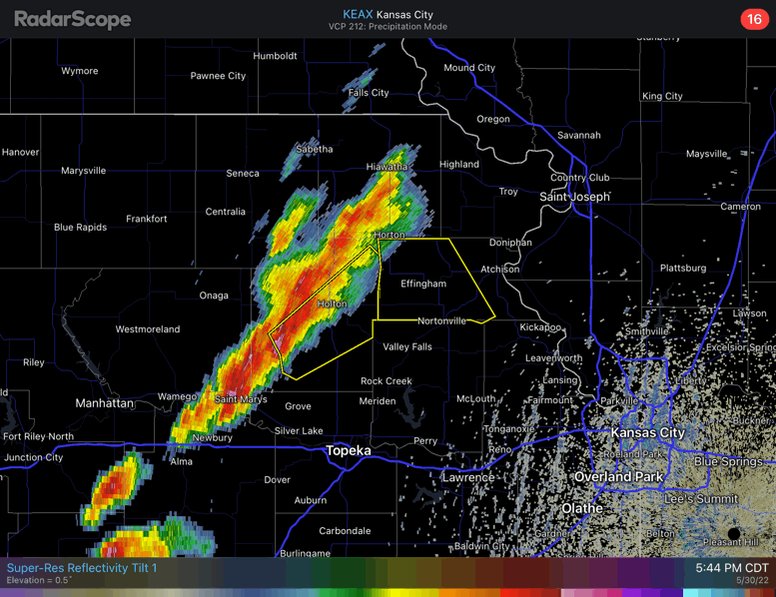
Task: Tap the Carbondale town label
Action: point(344,531)
